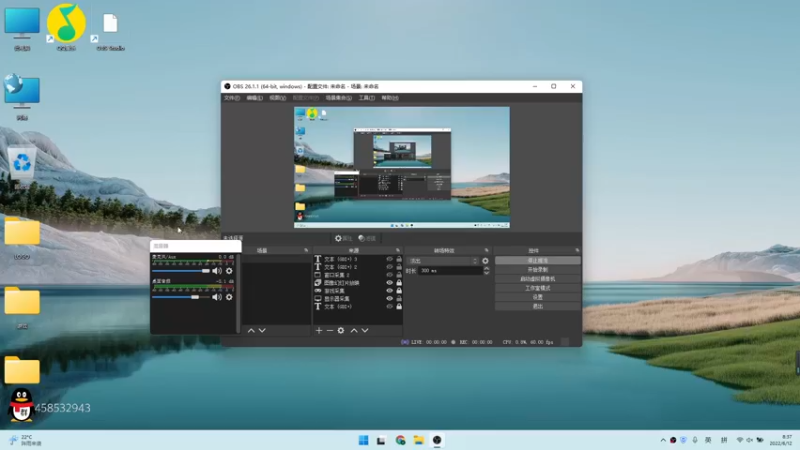Click the 桌面音频 volume slider
Screen dimensions: 800x450
[181, 297]
